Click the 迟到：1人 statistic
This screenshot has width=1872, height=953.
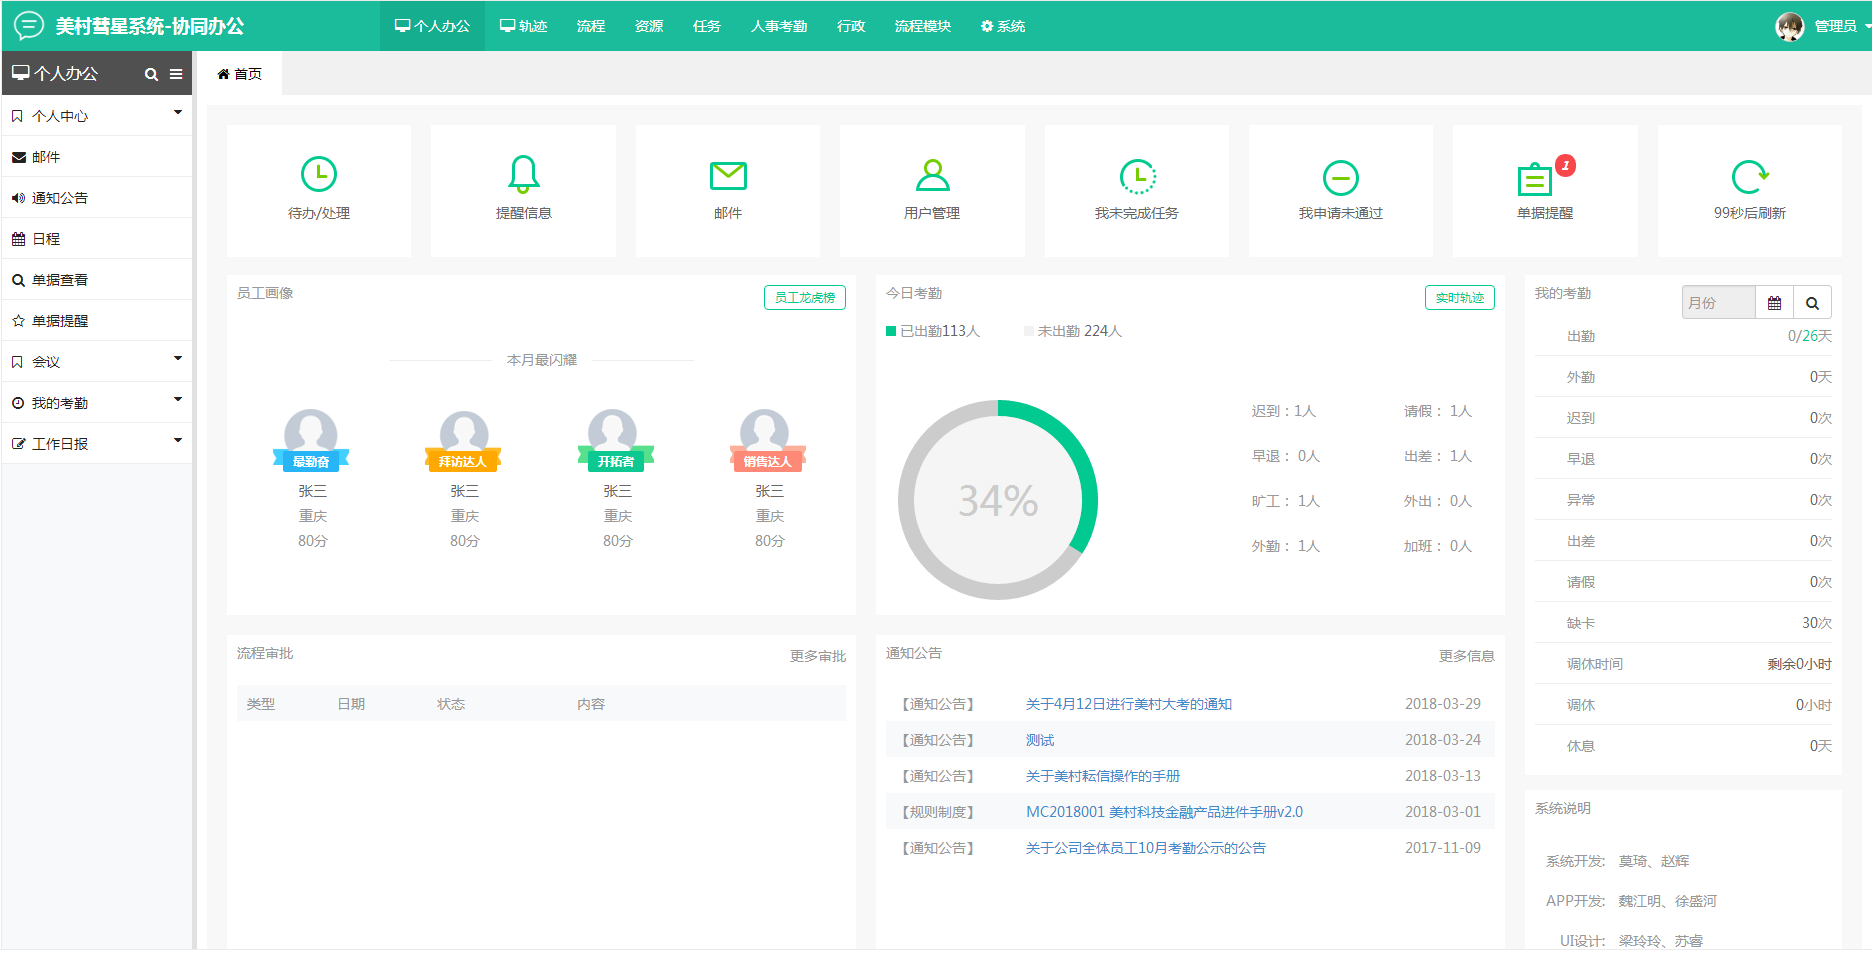pyautogui.click(x=1284, y=411)
